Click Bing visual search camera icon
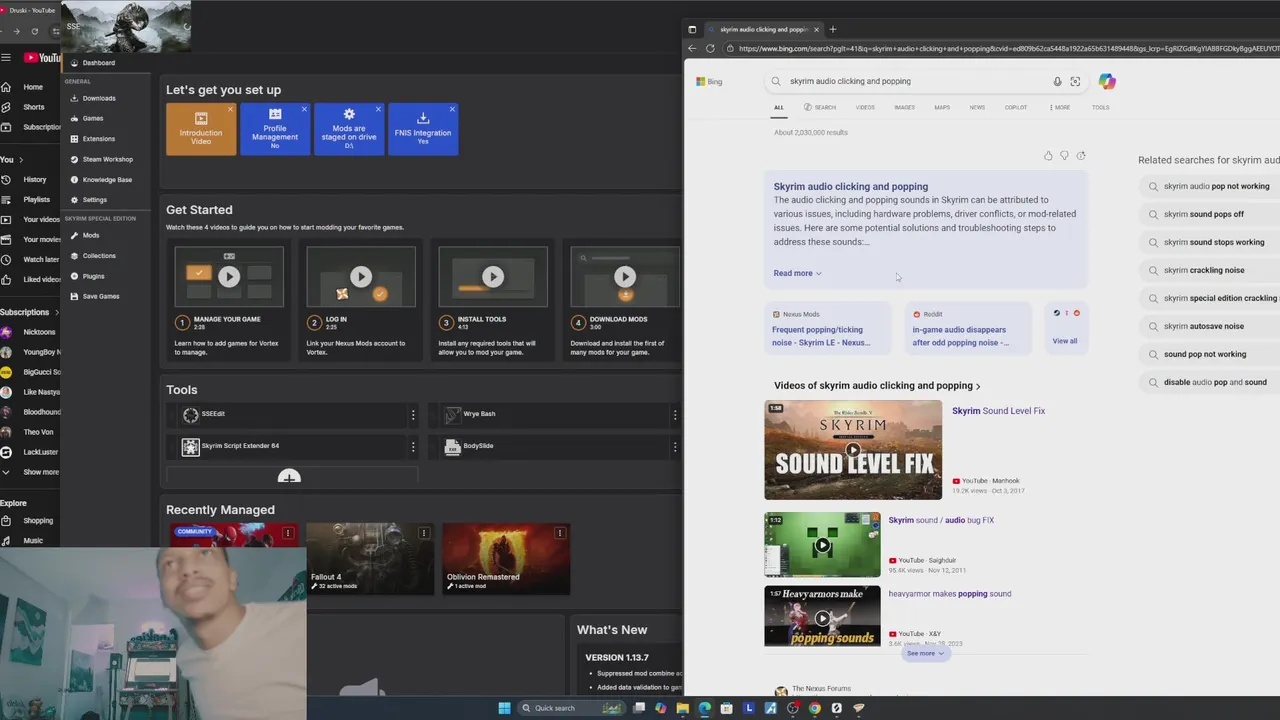Image resolution: width=1280 pixels, height=720 pixels. [x=1075, y=81]
